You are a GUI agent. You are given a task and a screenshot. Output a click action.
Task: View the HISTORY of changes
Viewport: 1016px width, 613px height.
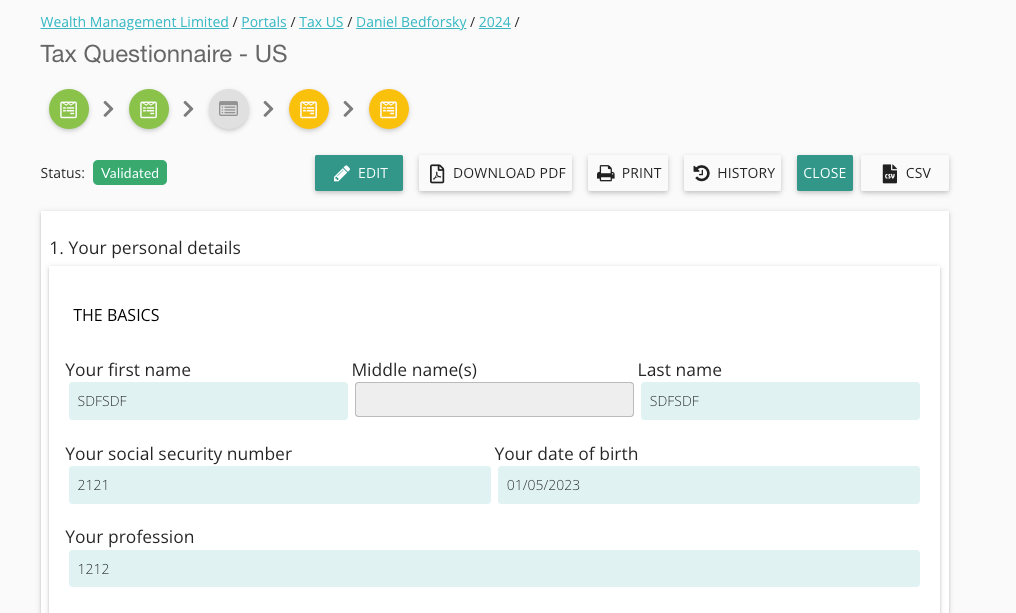(x=733, y=173)
